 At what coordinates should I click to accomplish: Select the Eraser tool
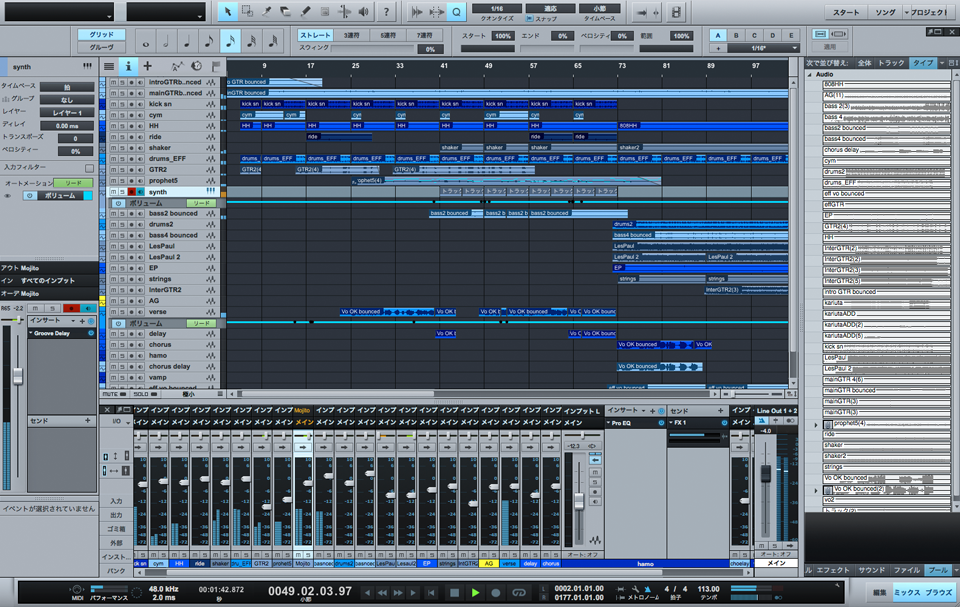286,12
